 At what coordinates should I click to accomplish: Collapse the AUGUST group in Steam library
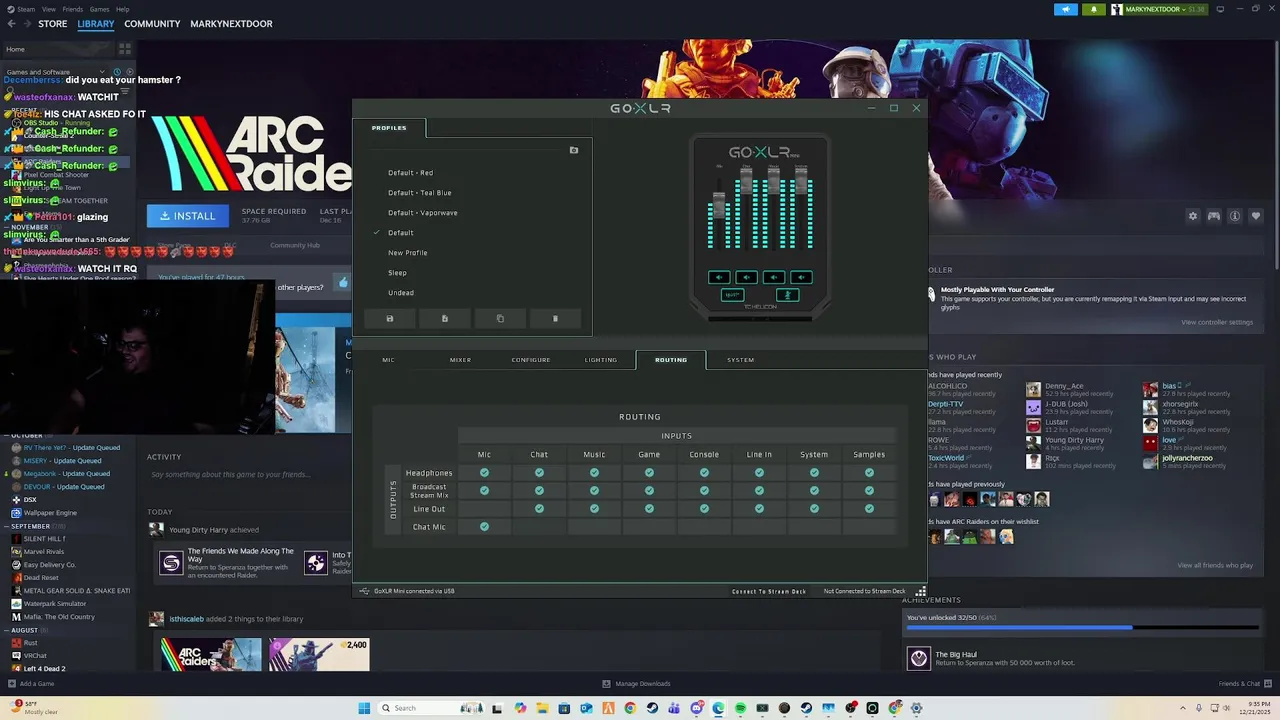coord(7,630)
